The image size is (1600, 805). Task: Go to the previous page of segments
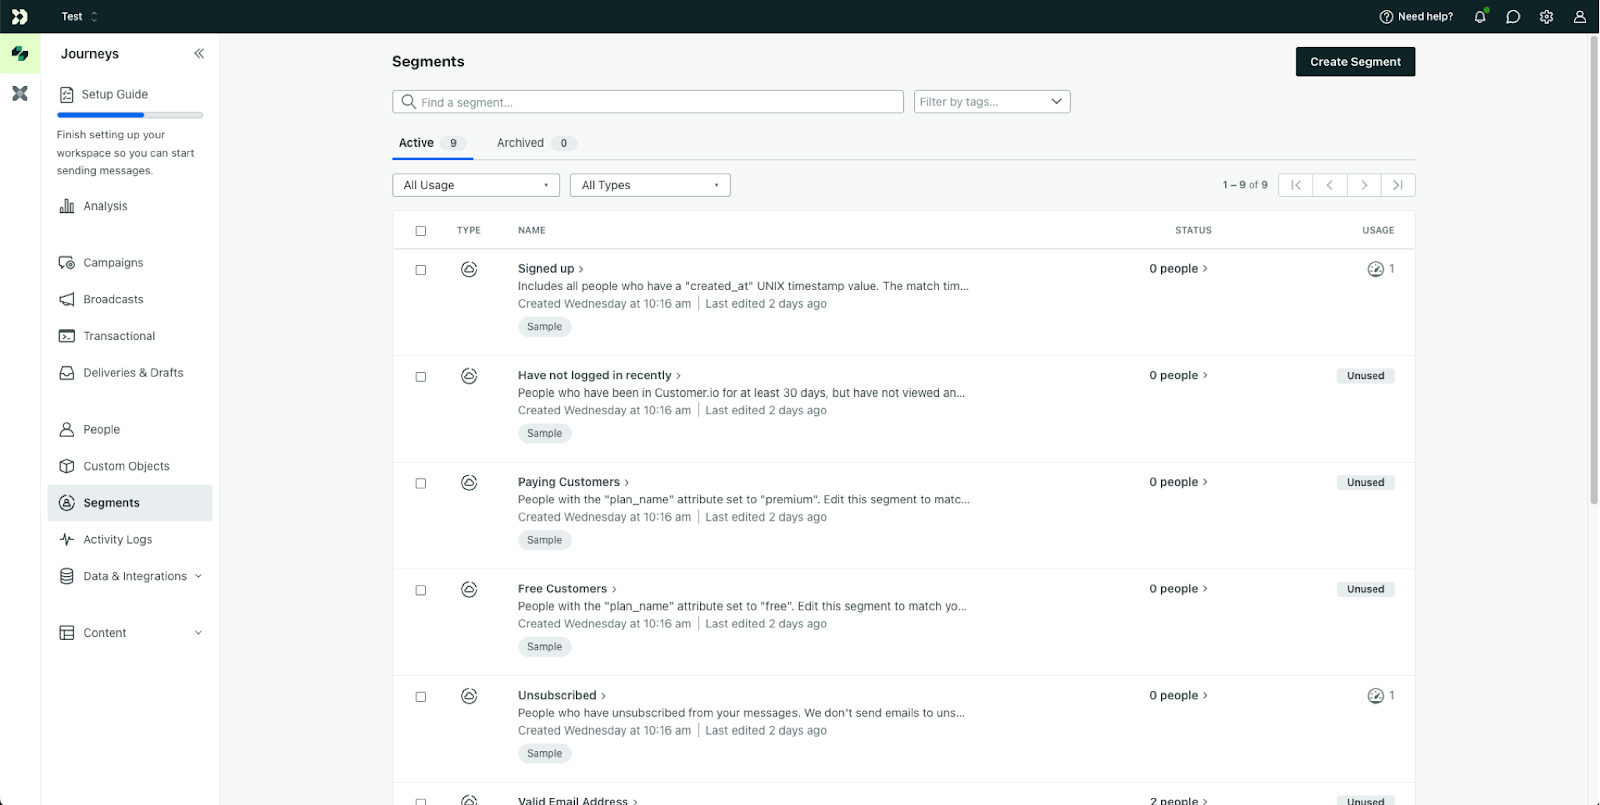[1330, 185]
